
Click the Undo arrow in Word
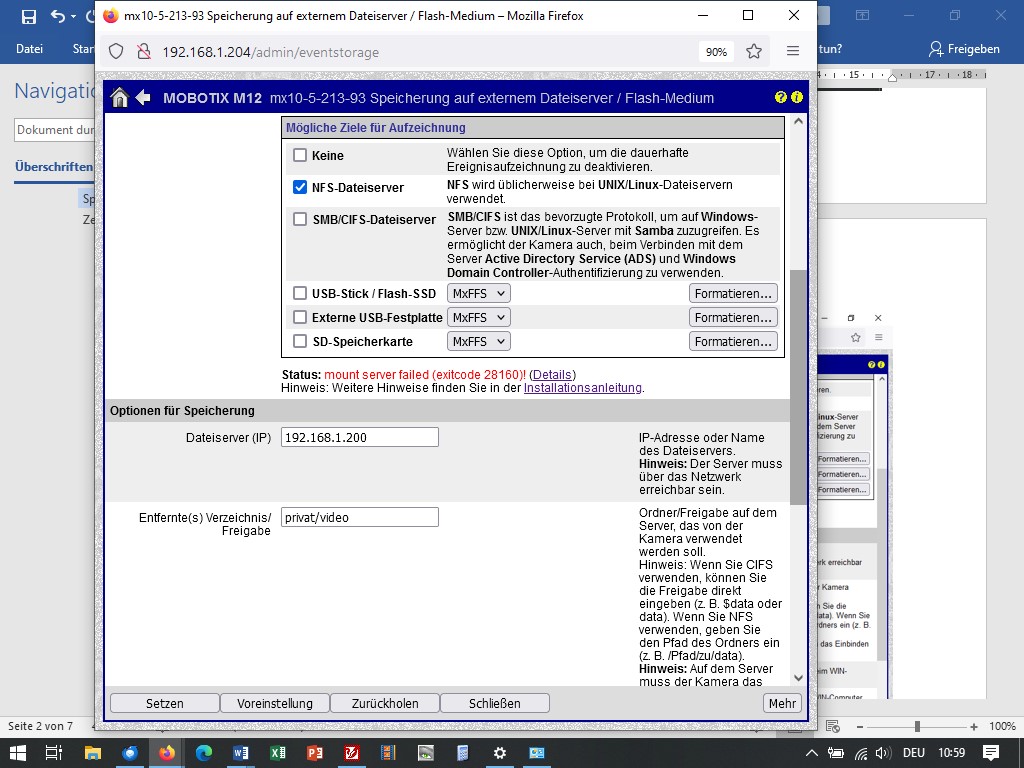coord(57,16)
